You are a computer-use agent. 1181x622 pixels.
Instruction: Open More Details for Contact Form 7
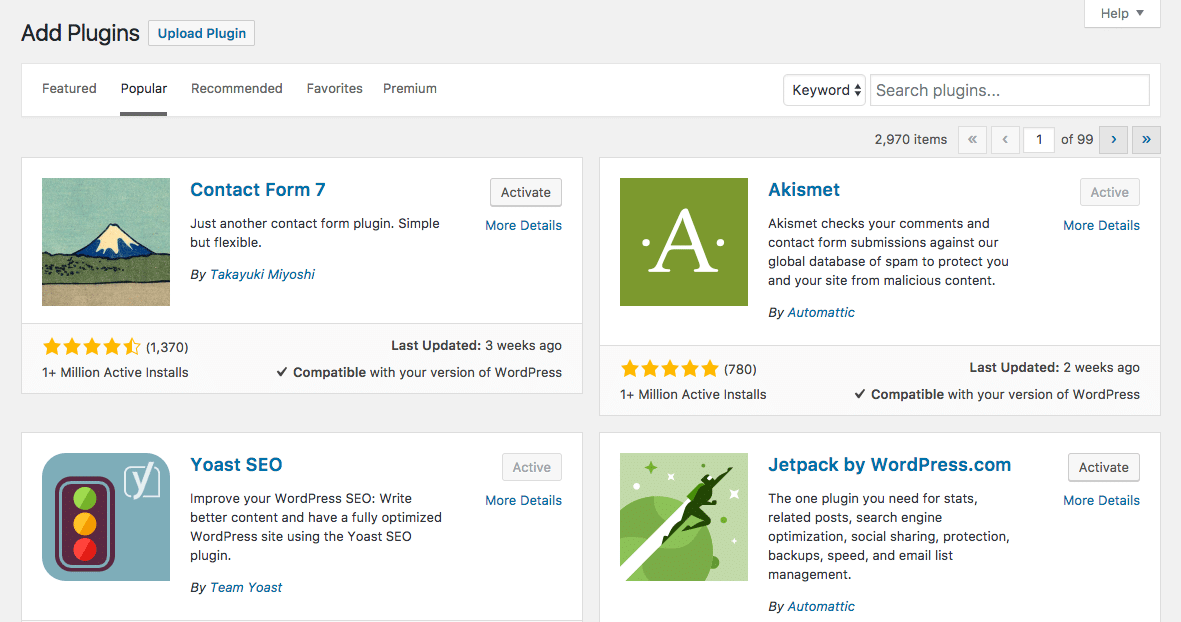click(x=523, y=225)
